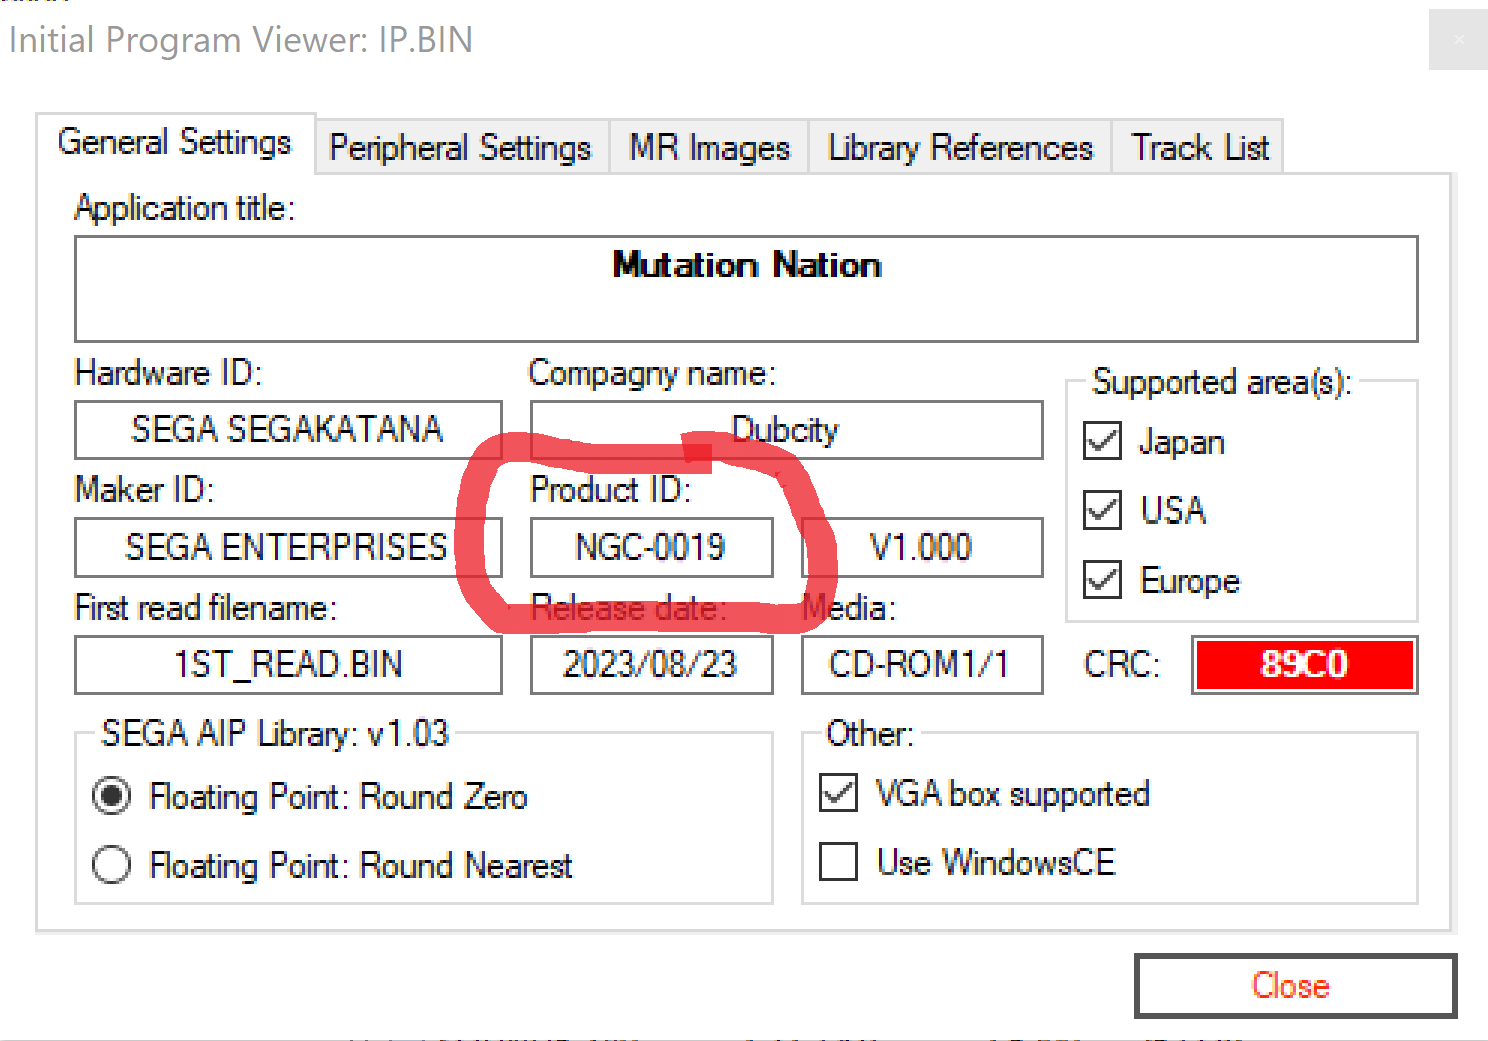This screenshot has width=1488, height=1041.
Task: Open the Peripheral Settings tab
Action: point(461,148)
